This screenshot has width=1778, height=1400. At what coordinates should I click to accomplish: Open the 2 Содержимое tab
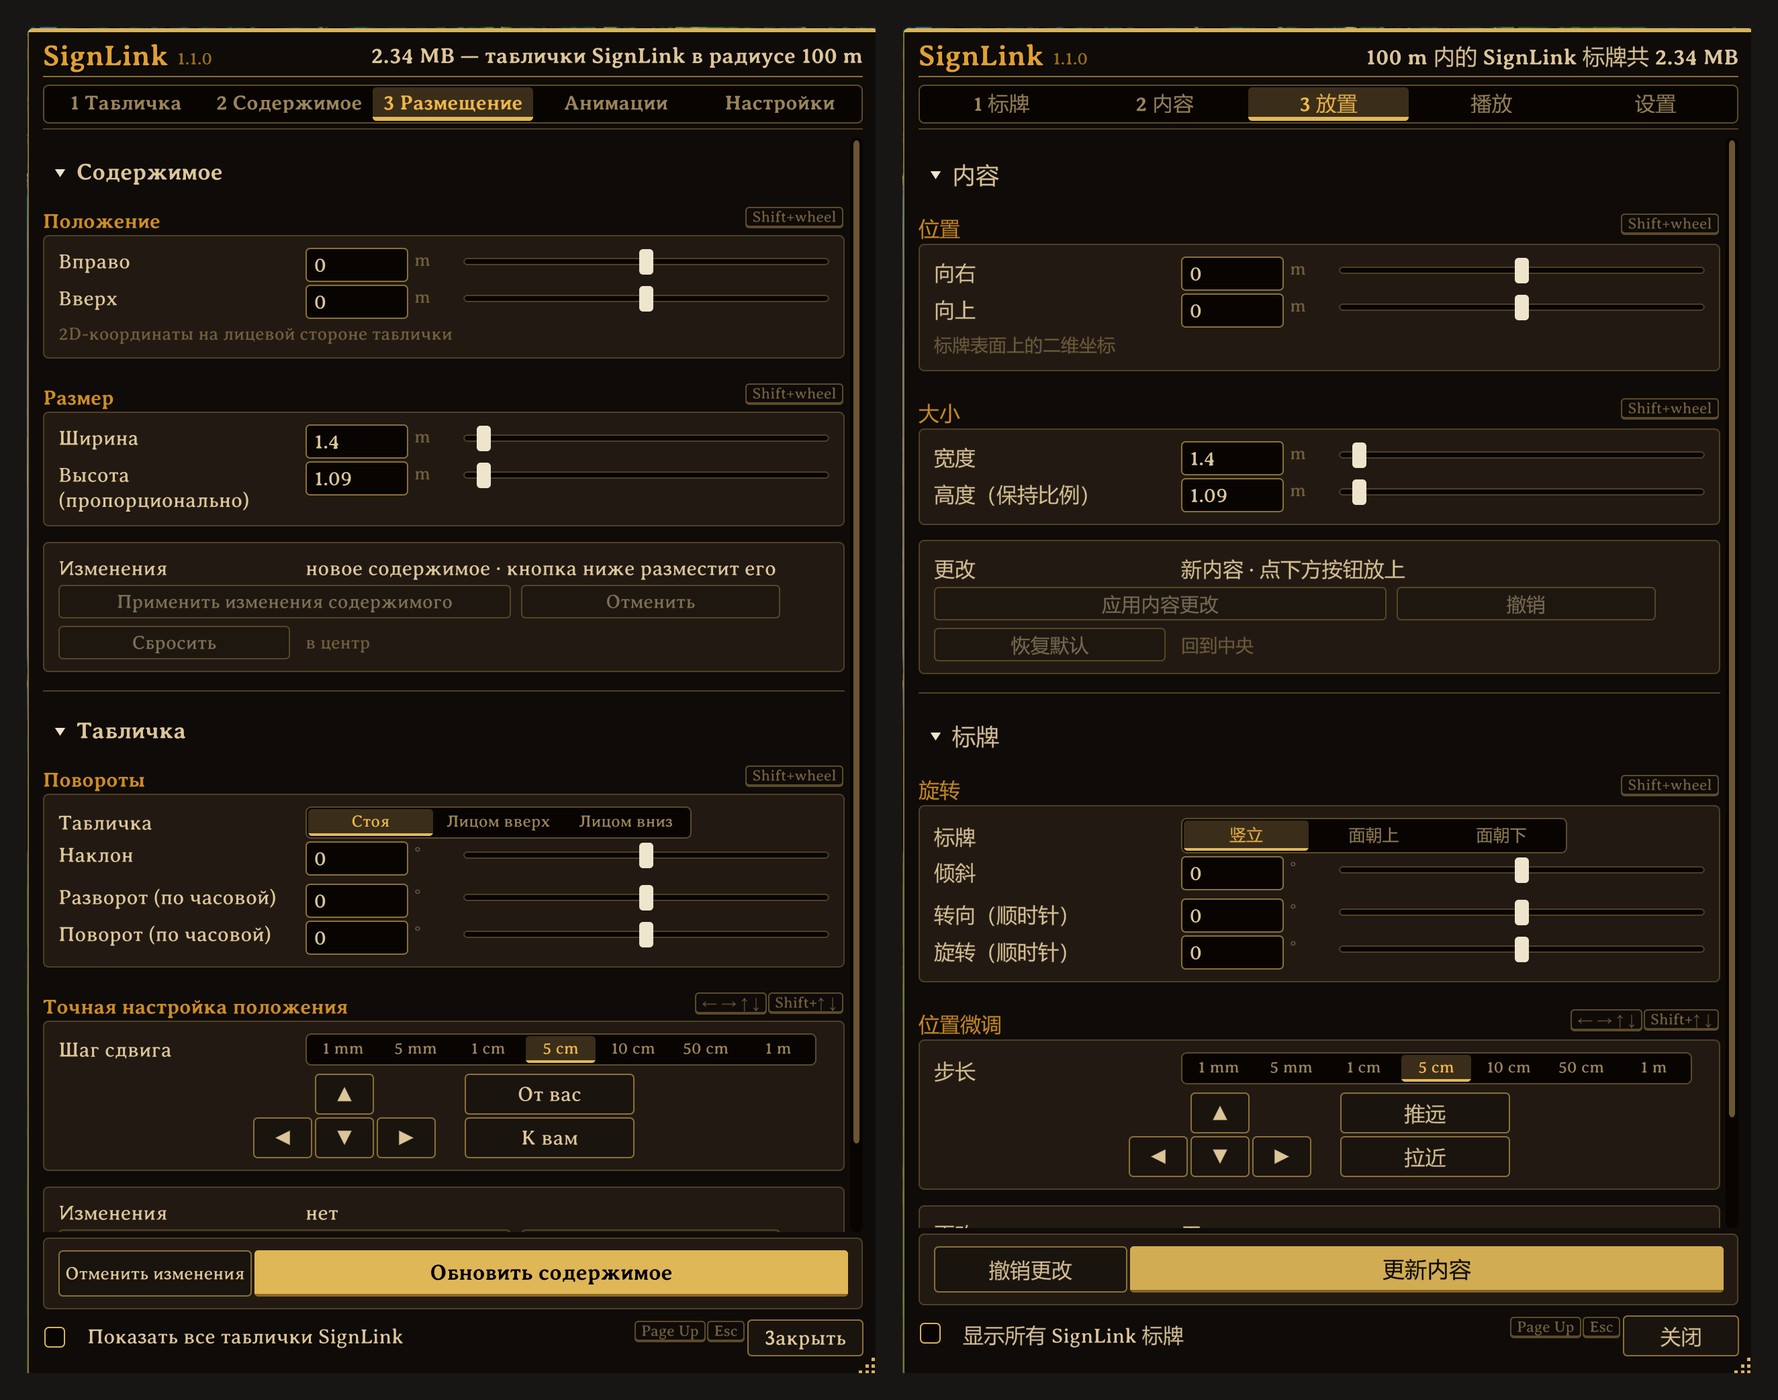[x=289, y=103]
